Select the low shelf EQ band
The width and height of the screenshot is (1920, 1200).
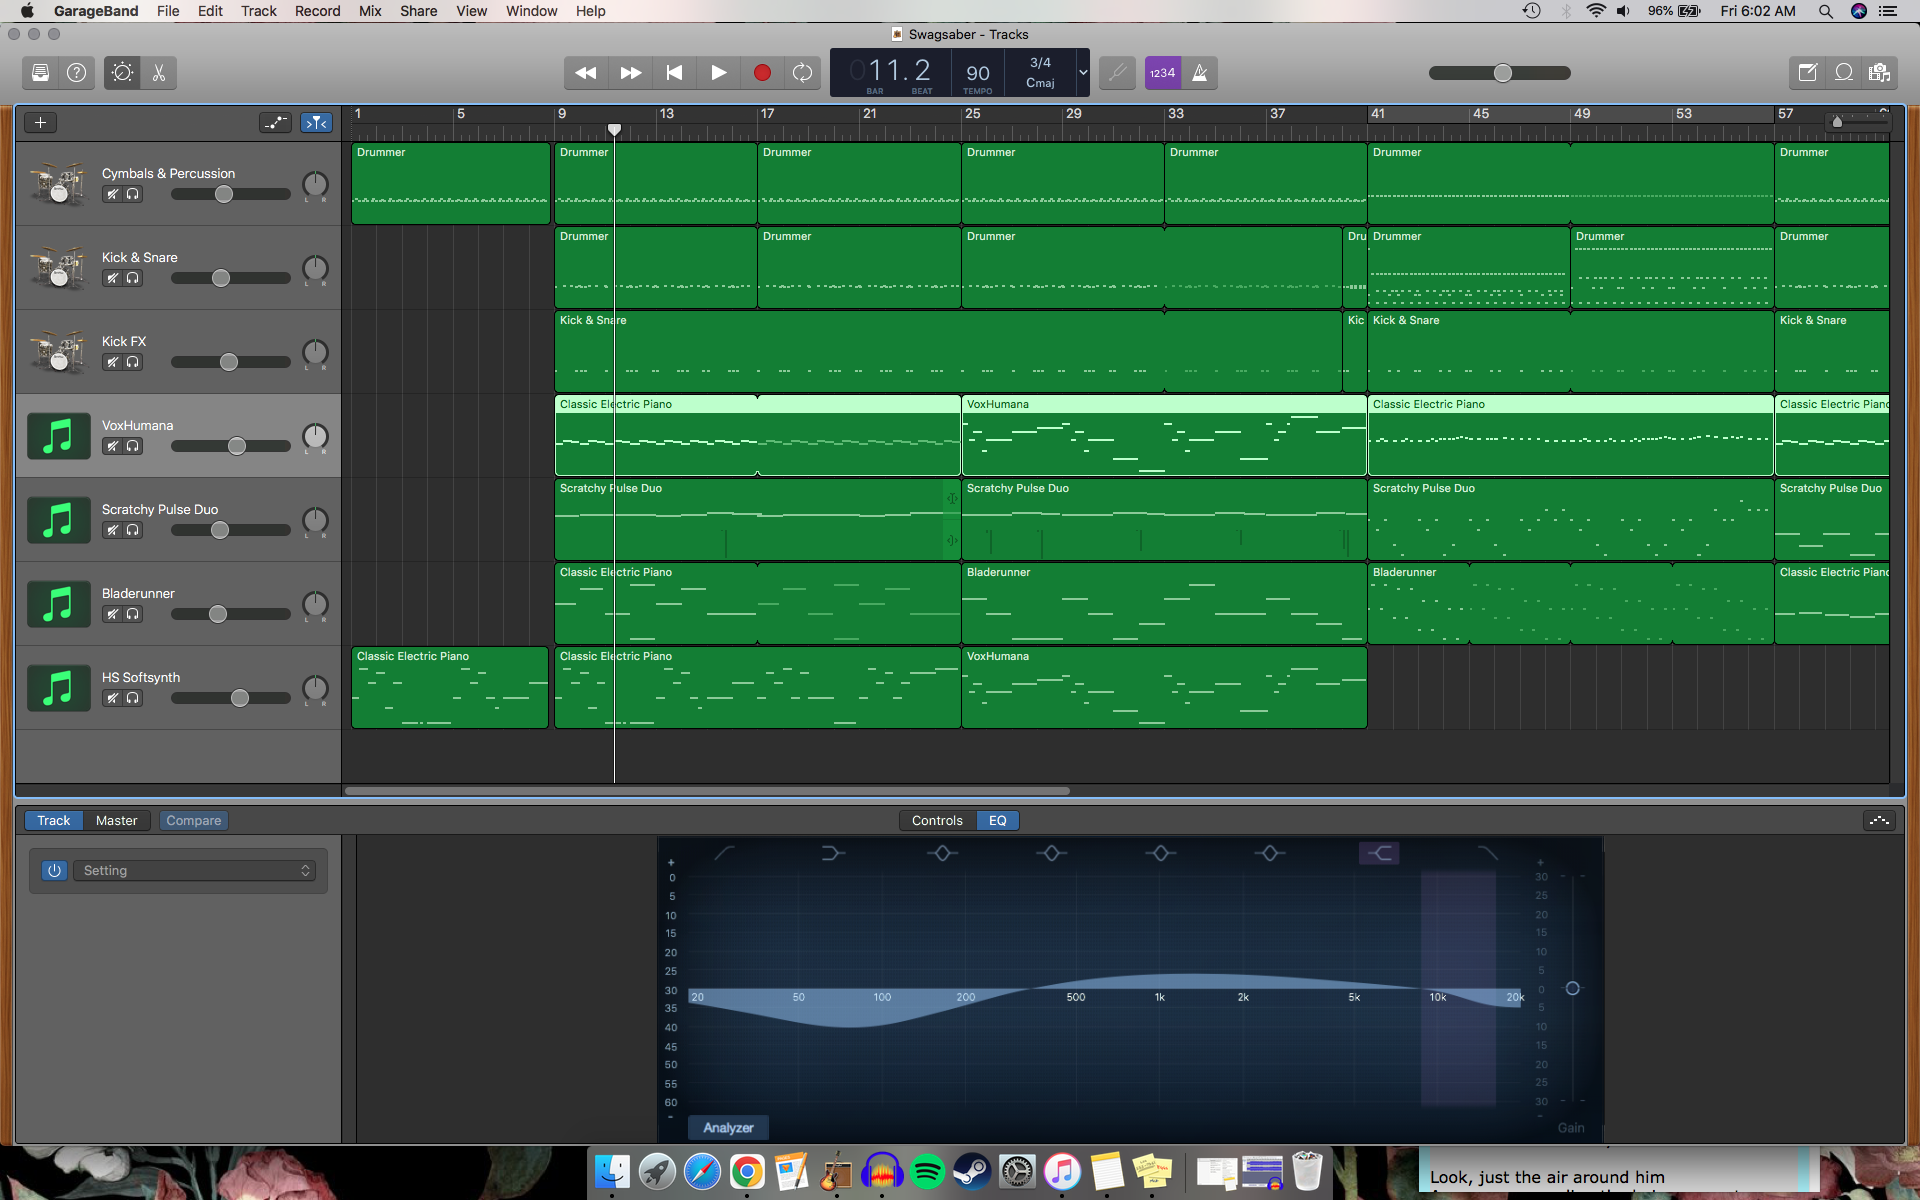click(833, 853)
